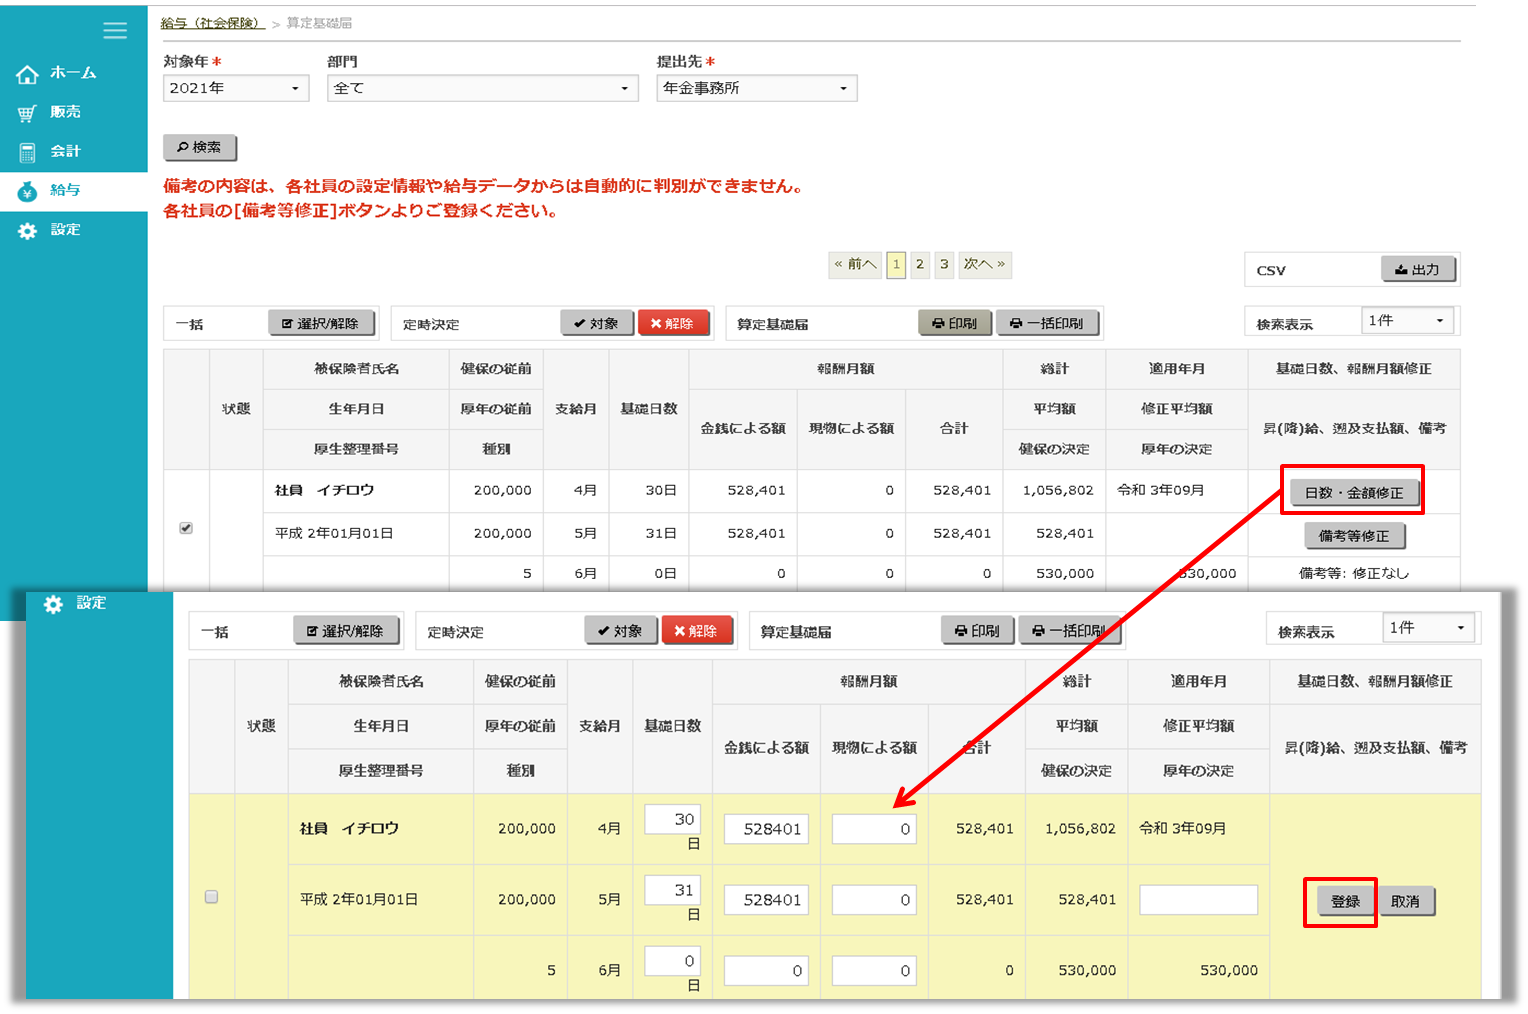Viewport: 1528px width, 1014px height.
Task: Click the 検索 search button with magnifier
Action: (200, 147)
